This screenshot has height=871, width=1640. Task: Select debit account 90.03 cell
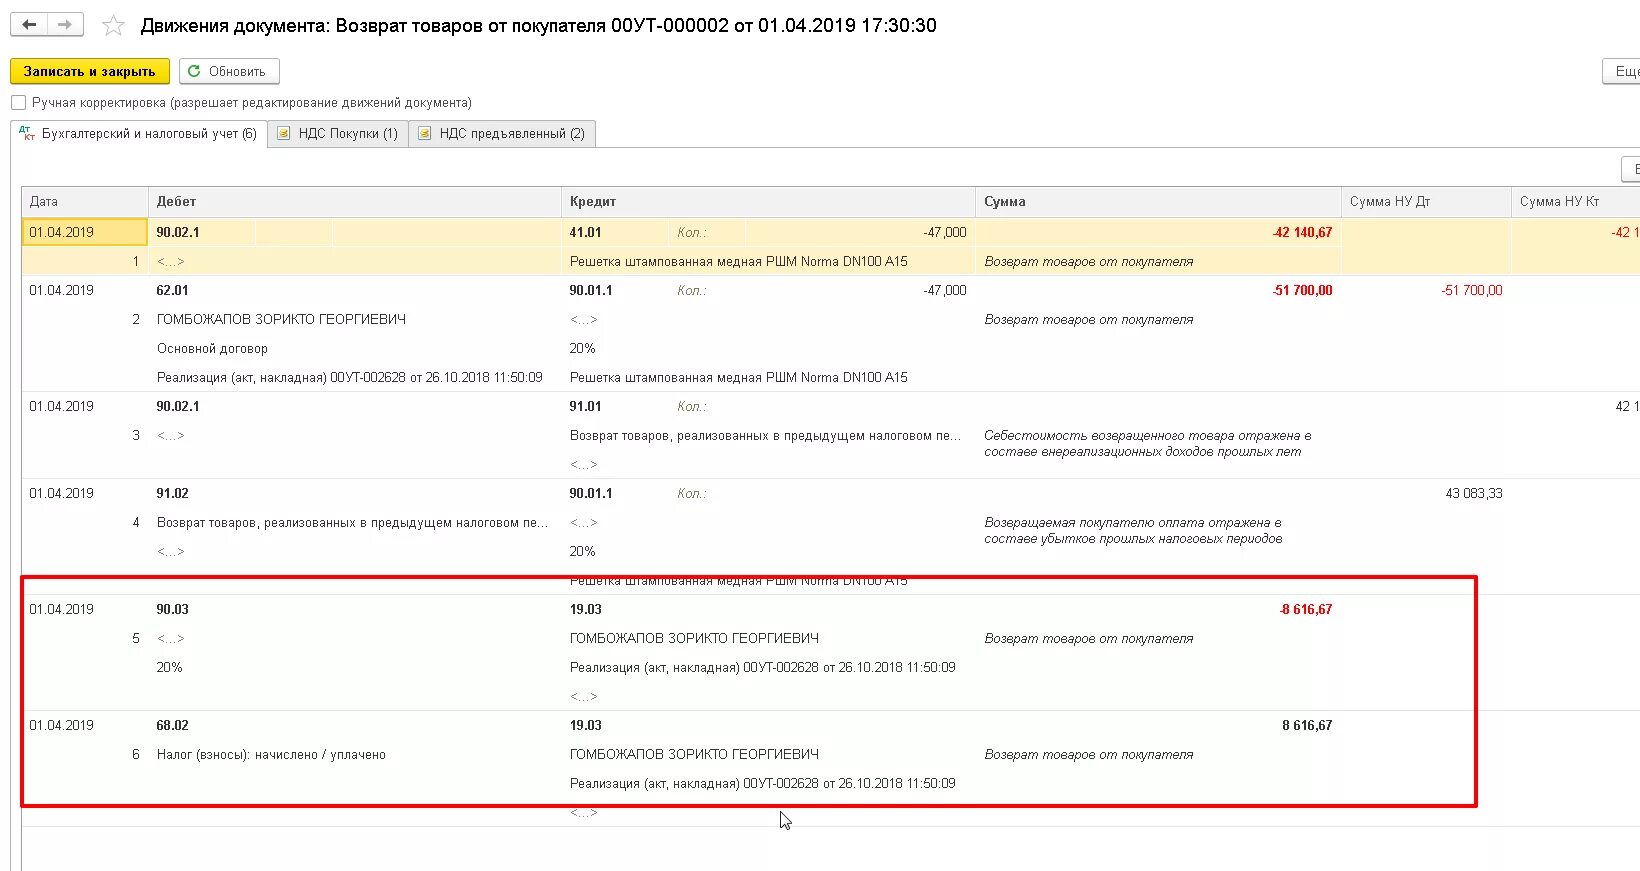pos(172,609)
